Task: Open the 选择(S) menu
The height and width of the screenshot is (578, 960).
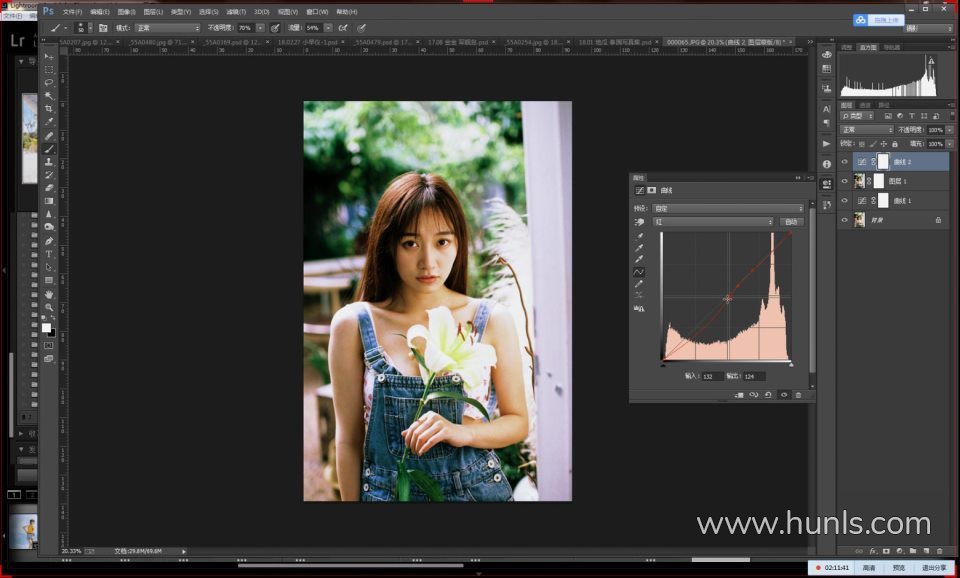Action: tap(208, 12)
